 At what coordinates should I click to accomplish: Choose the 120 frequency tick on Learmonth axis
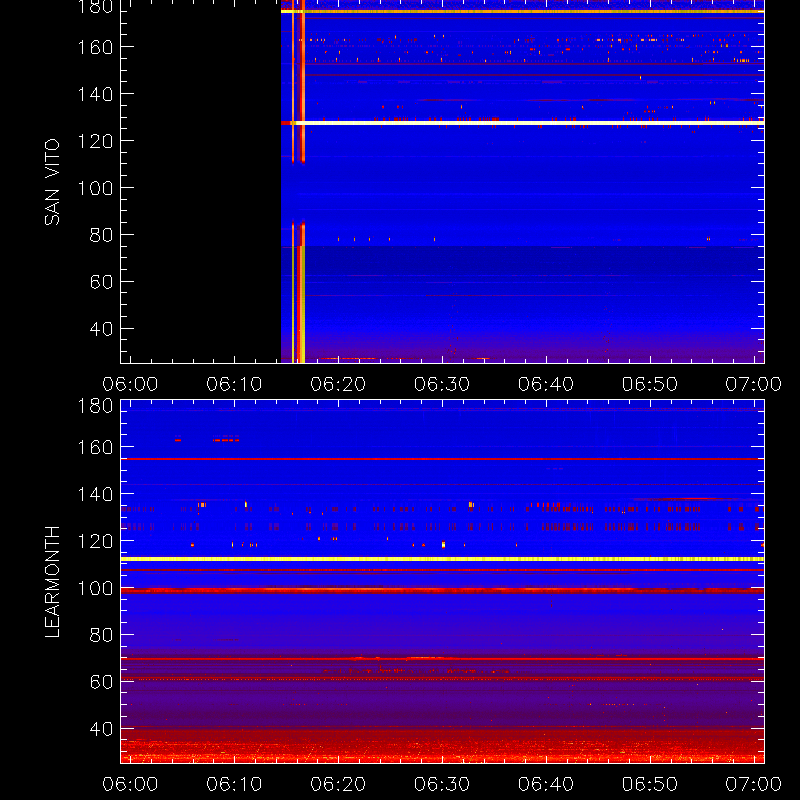95,541
